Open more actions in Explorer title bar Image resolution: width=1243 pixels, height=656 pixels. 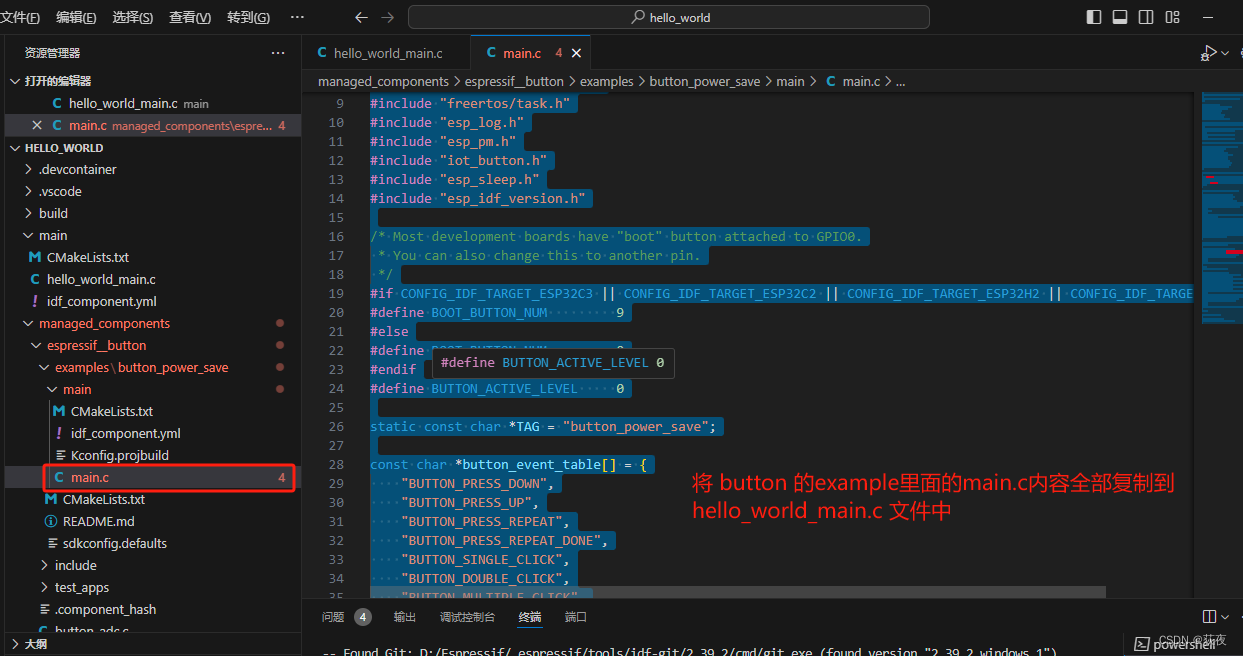point(278,52)
